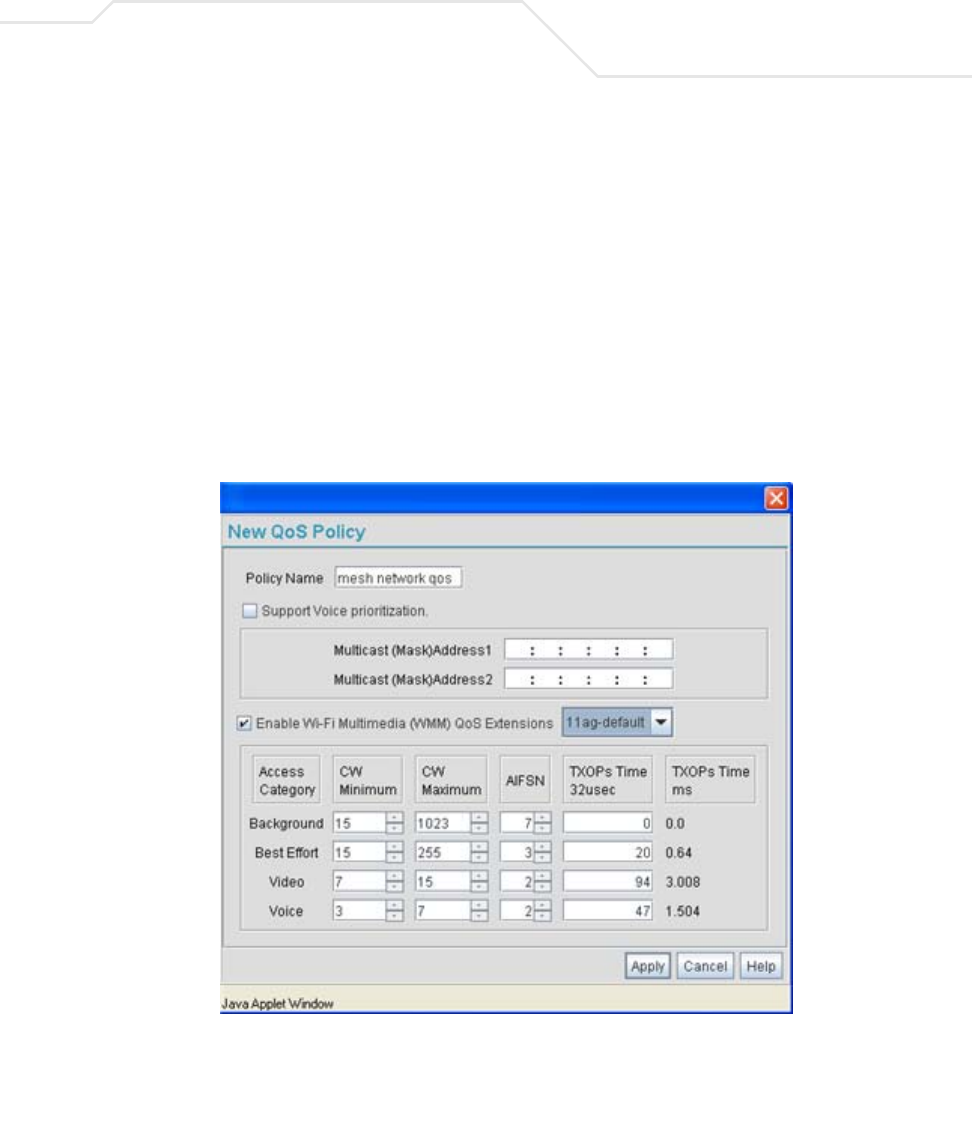Image resolution: width=972 pixels, height=1122 pixels.
Task: Click the TXOPs Time ms header
Action: (x=710, y=780)
